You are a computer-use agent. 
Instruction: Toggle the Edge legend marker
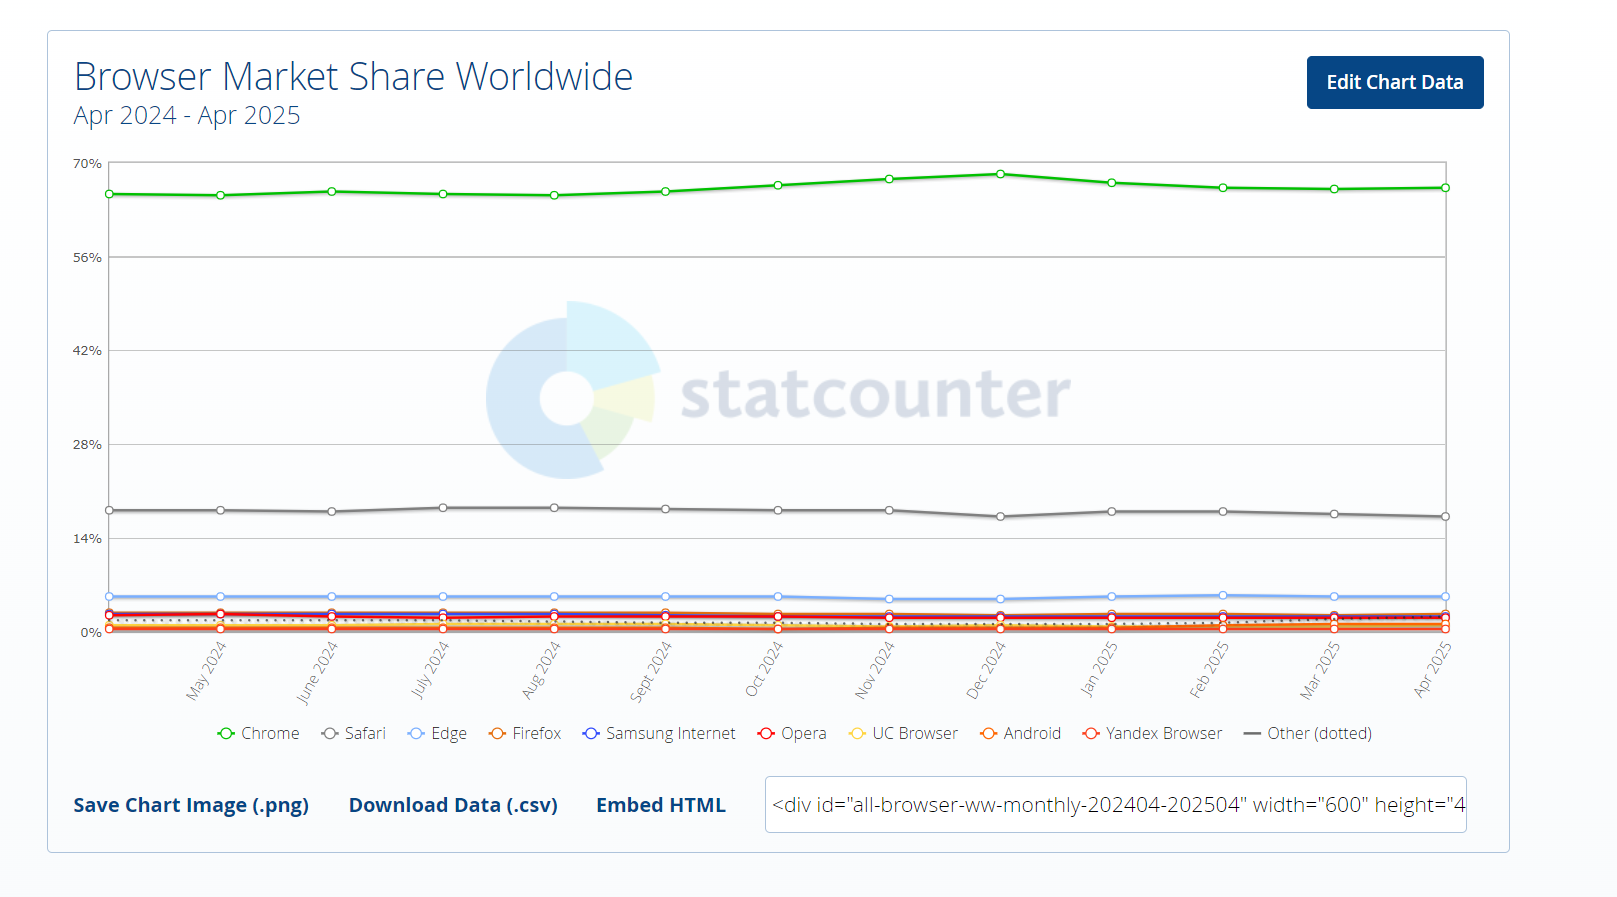[x=416, y=734]
